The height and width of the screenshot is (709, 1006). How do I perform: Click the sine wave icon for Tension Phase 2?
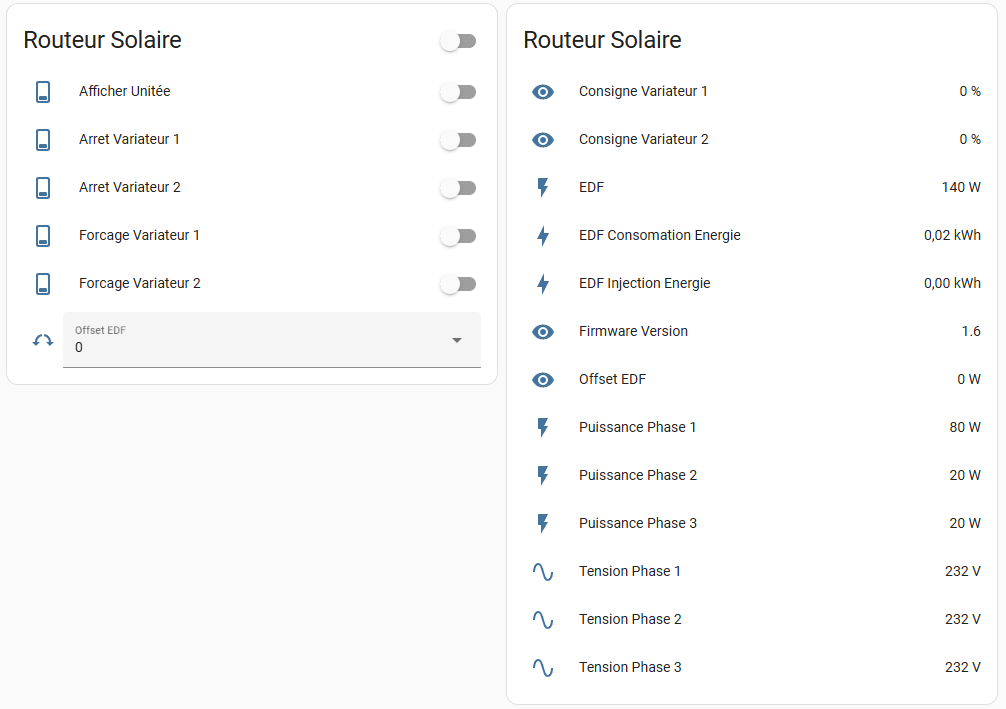click(543, 620)
